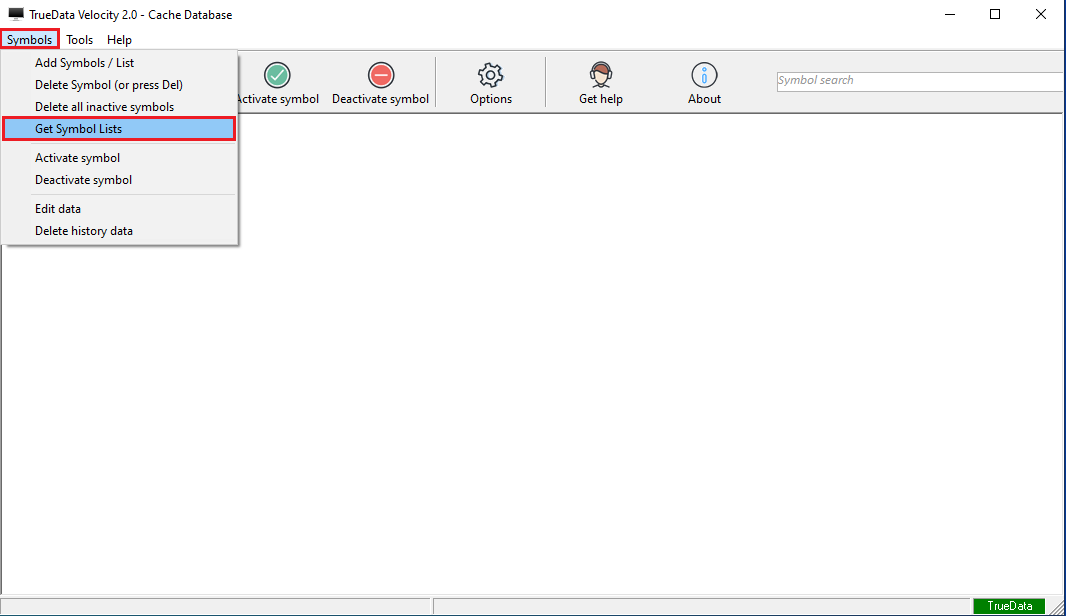Close the TrueData Velocity window

[x=1040, y=14]
